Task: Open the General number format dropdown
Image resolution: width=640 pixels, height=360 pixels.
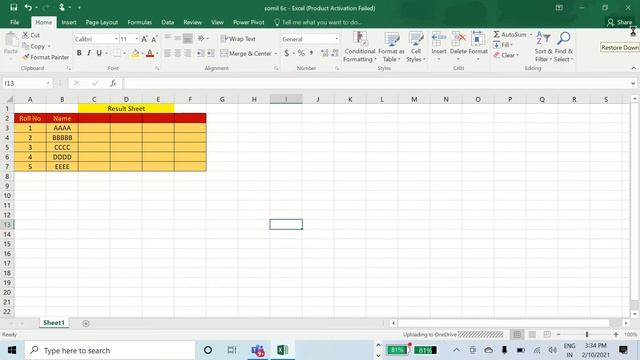Action: 337,39
